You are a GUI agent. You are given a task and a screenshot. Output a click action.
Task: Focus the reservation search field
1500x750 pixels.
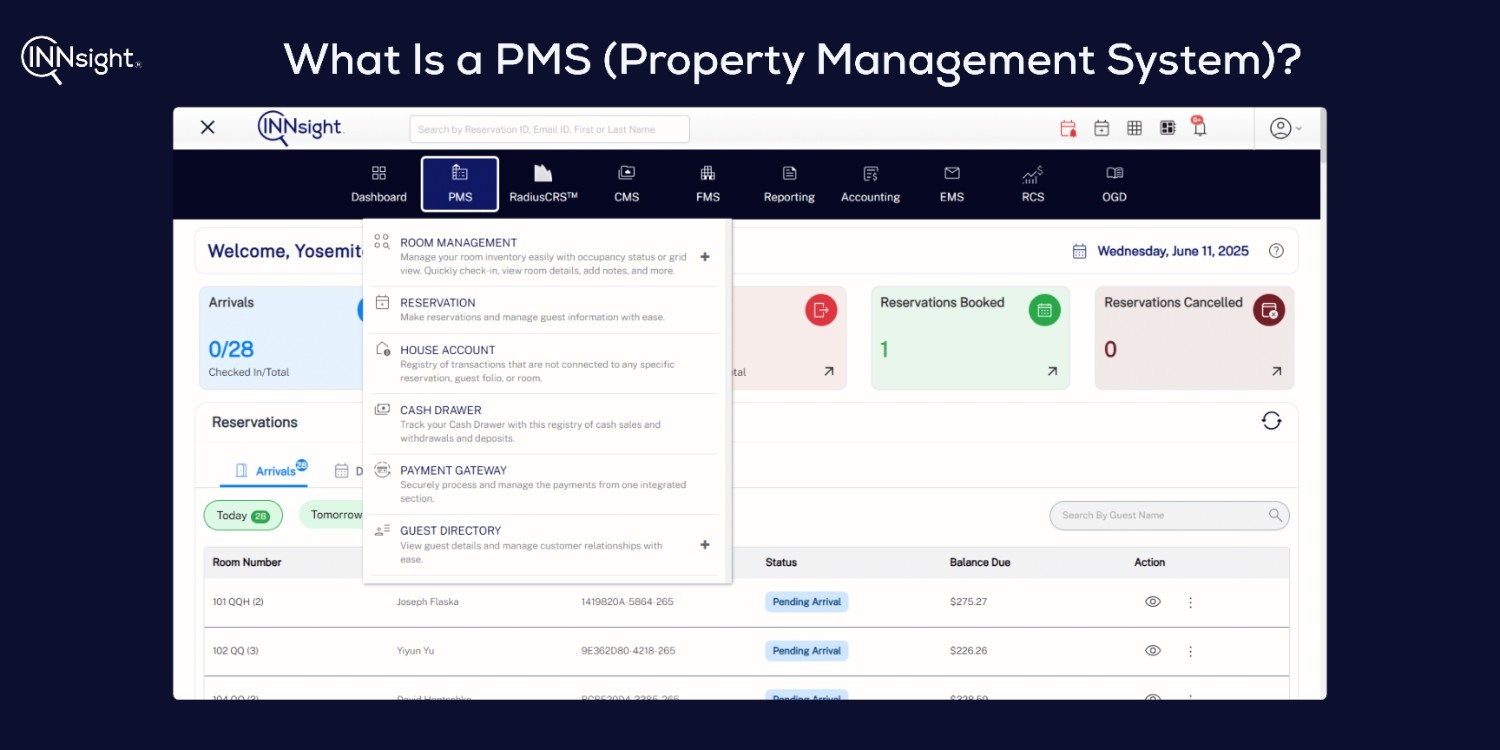(549, 129)
